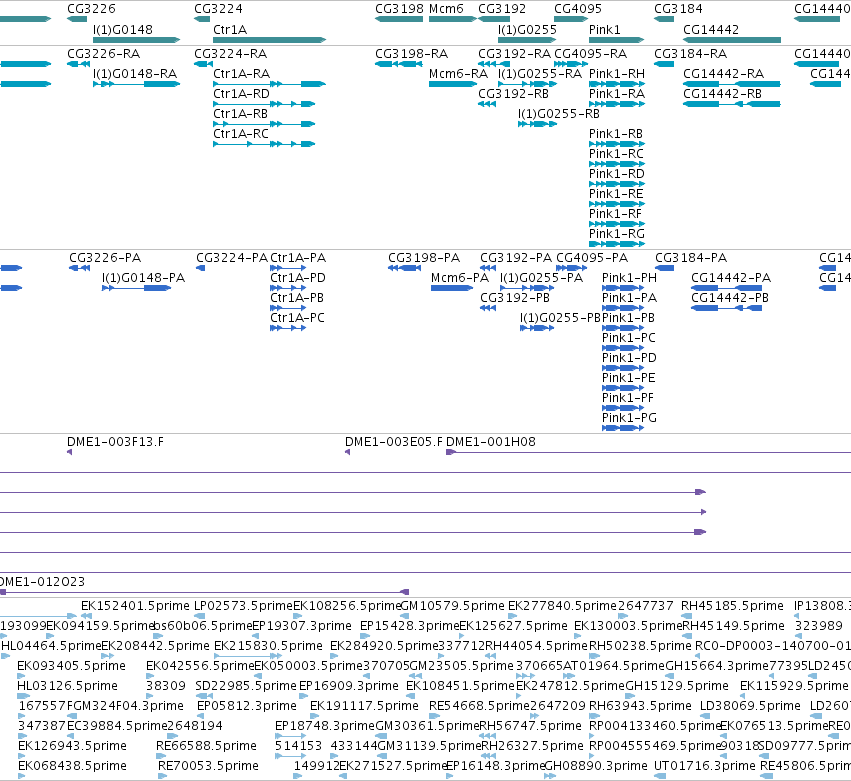Click the Ctr1A gene glyph label
This screenshot has height=781, width=851.
point(230,29)
